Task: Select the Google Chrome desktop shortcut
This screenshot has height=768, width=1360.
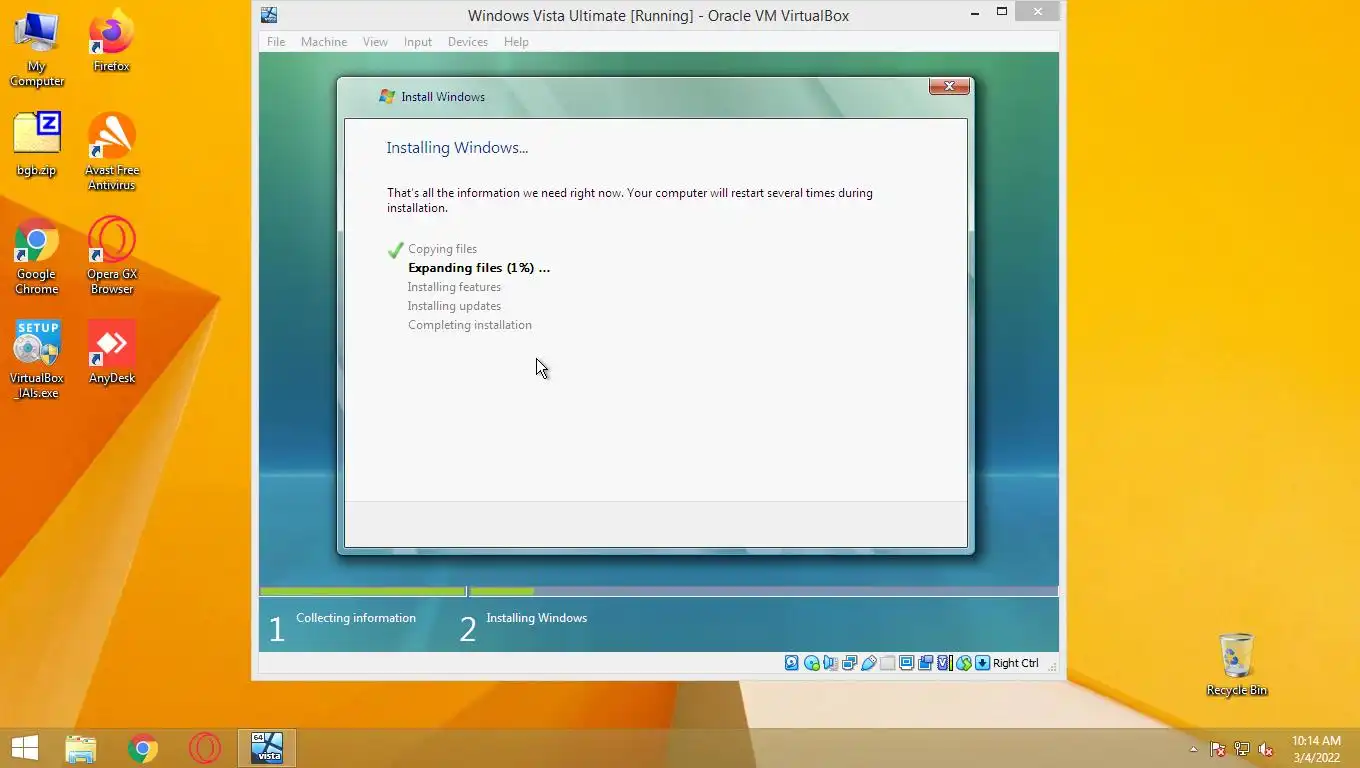Action: [x=37, y=256]
